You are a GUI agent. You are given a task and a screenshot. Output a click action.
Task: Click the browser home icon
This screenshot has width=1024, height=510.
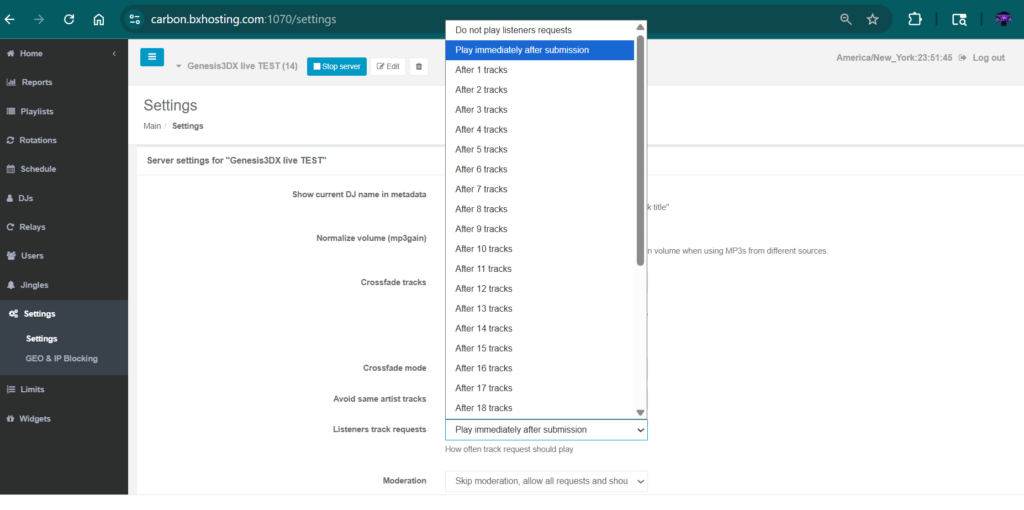tap(98, 19)
